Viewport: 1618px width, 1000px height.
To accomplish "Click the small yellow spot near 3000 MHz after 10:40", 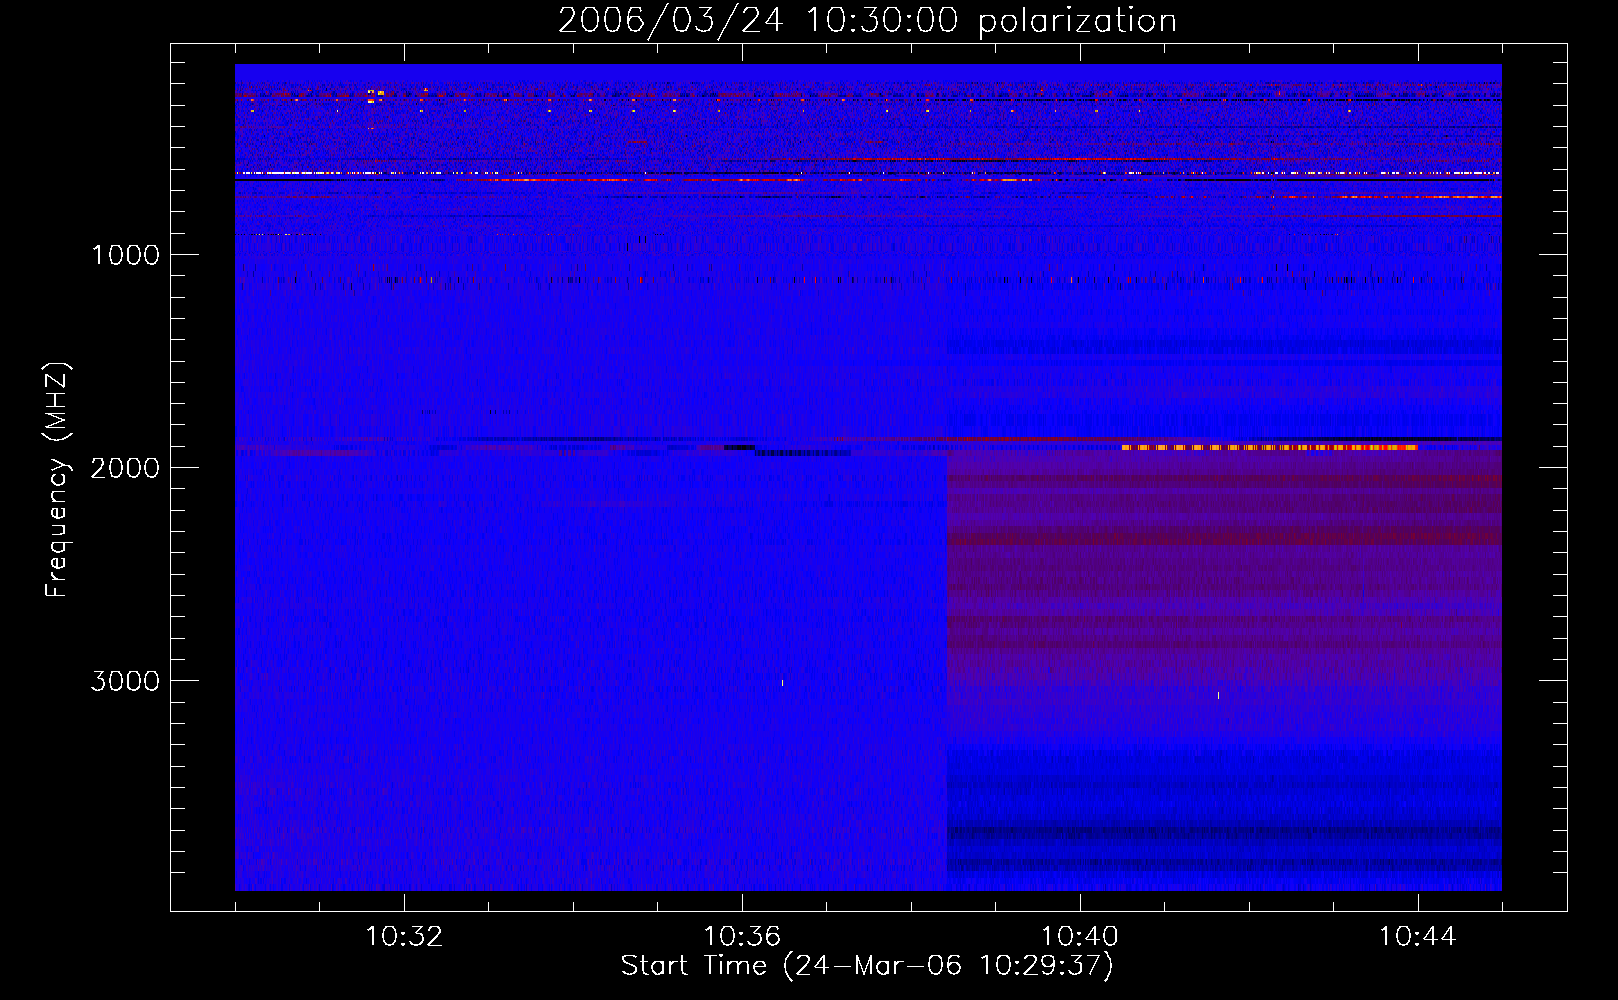I will (x=1218, y=695).
